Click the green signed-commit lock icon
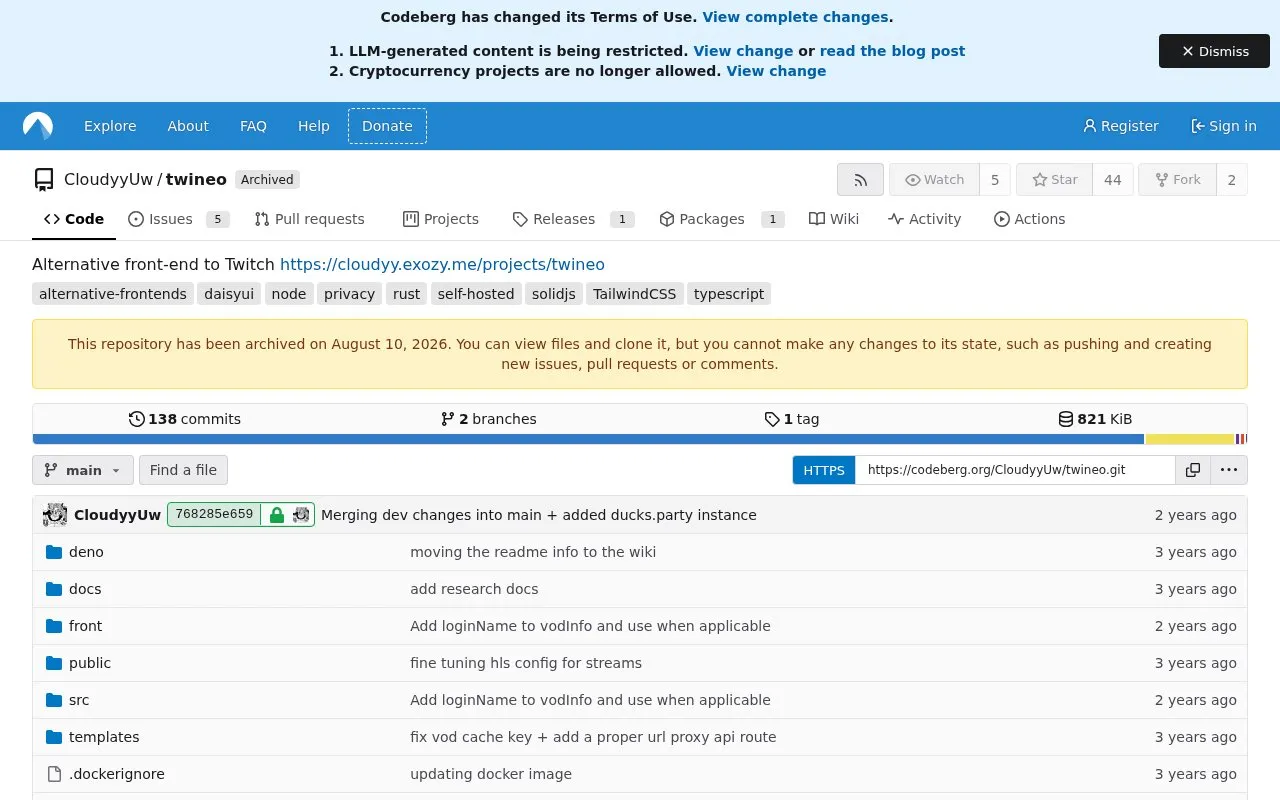 pos(276,515)
